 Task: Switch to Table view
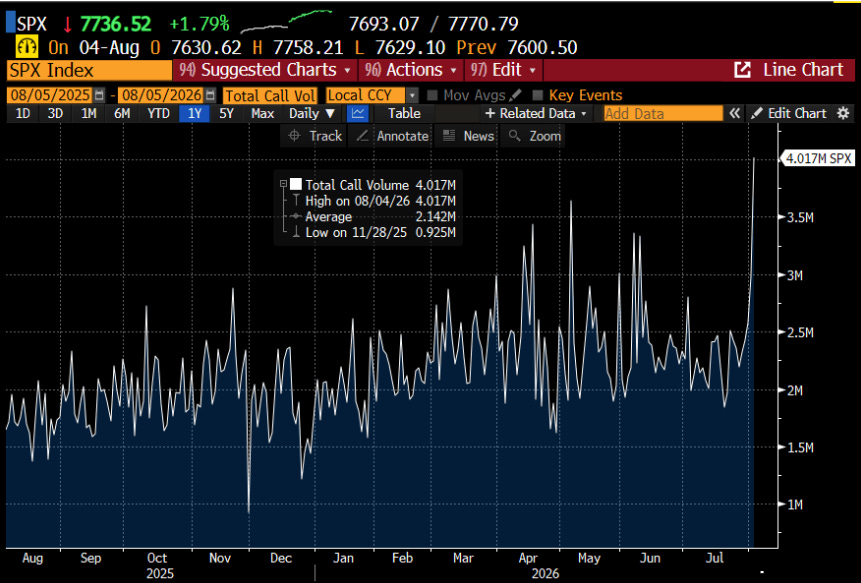404,113
